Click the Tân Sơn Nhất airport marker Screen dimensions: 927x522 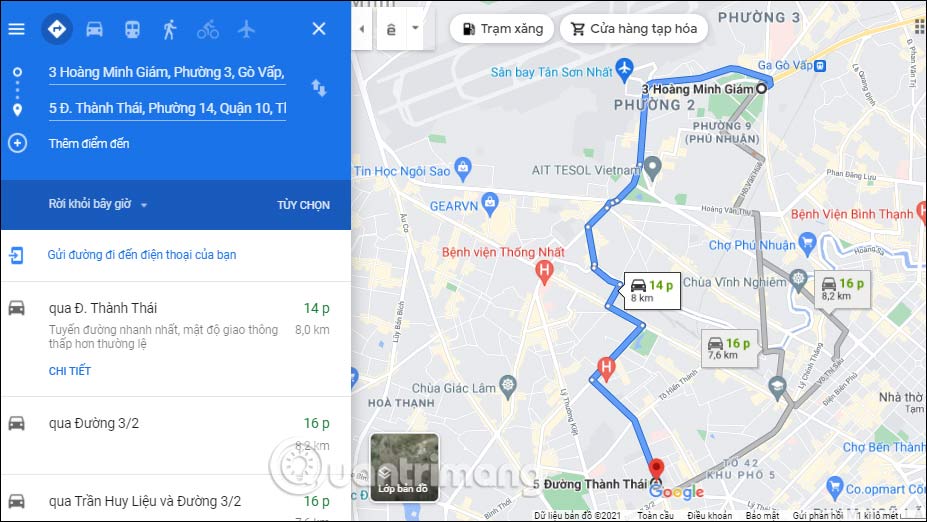pos(624,70)
